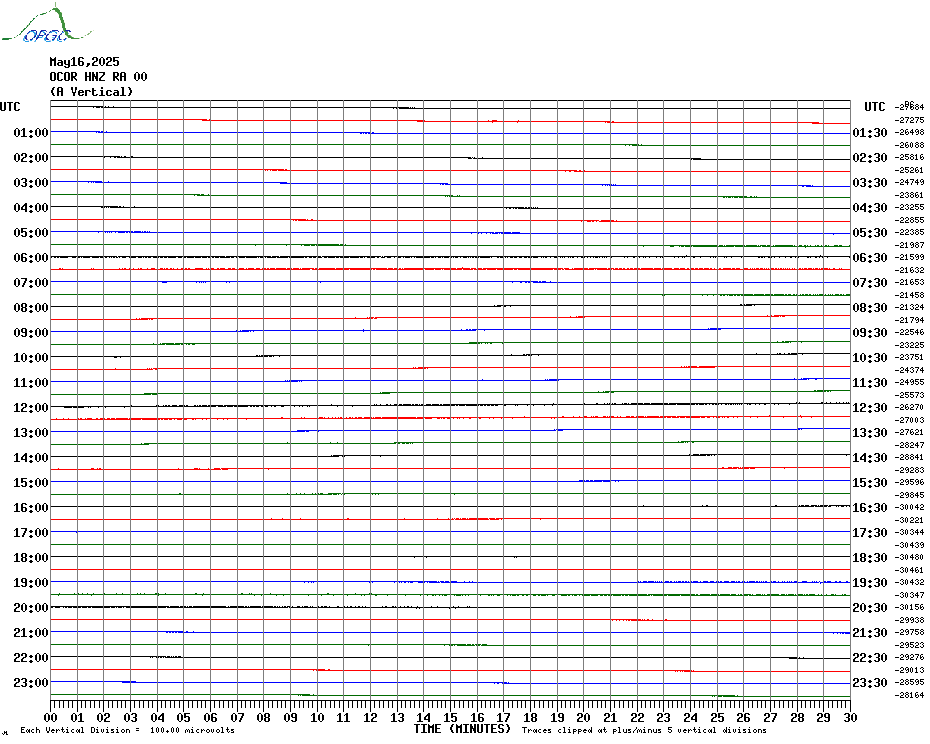Click the offset value "-21599"

coord(909,257)
